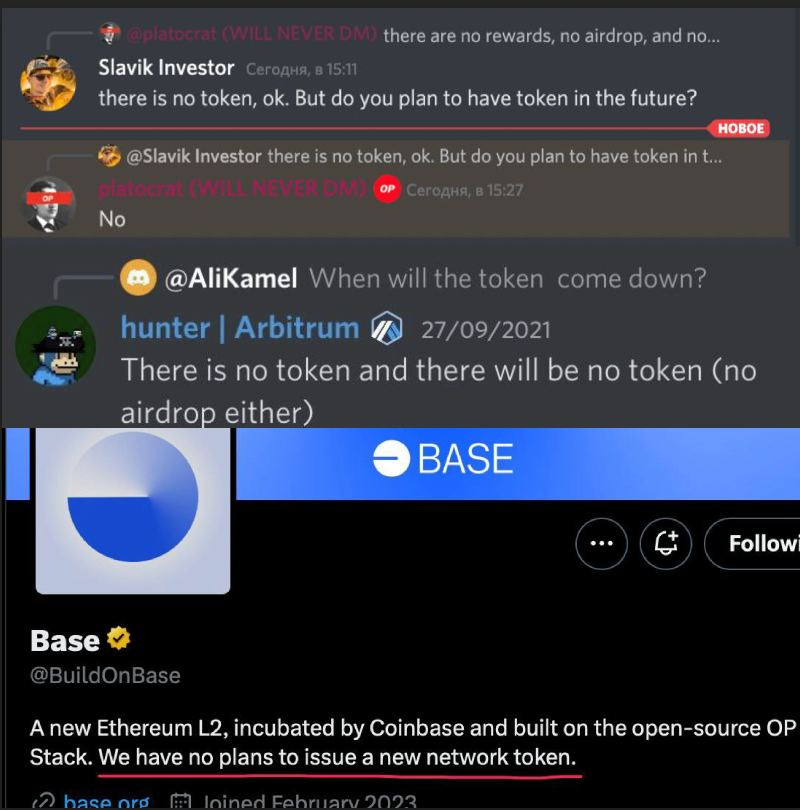
Task: Click the Base logo in the banner
Action: [443, 458]
